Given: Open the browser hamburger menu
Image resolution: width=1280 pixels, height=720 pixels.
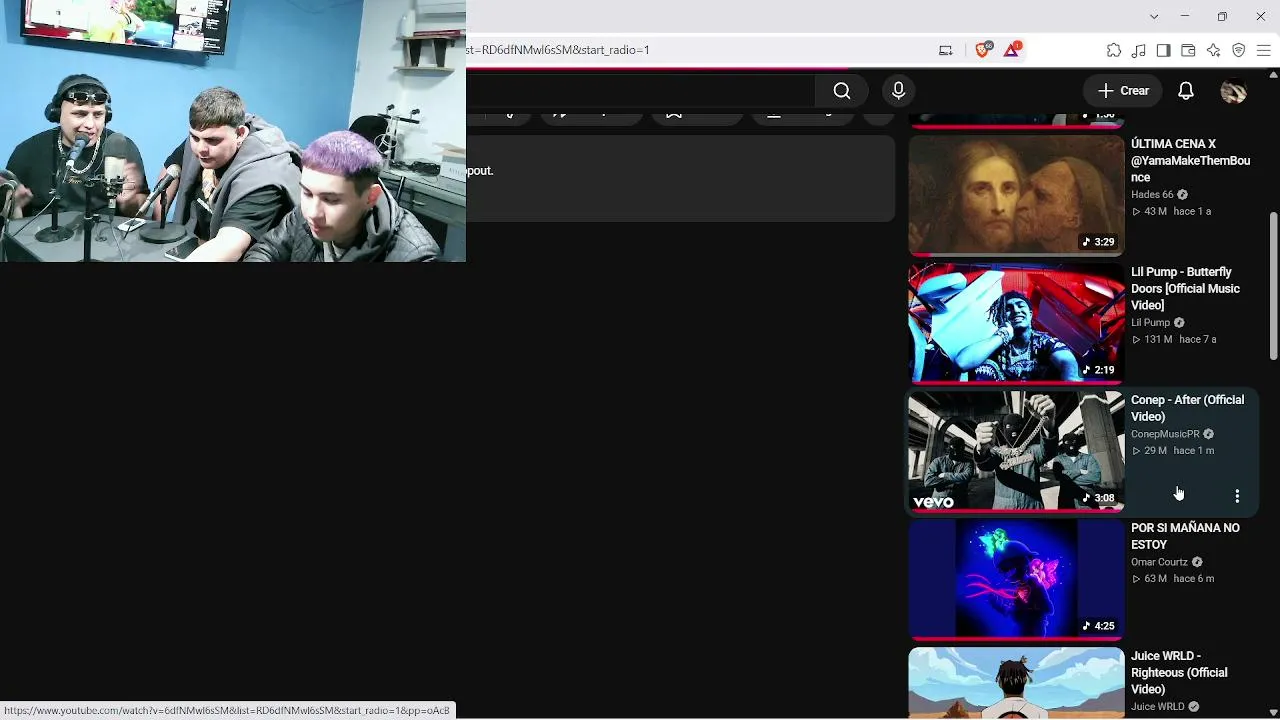Looking at the screenshot, I should (x=1264, y=50).
